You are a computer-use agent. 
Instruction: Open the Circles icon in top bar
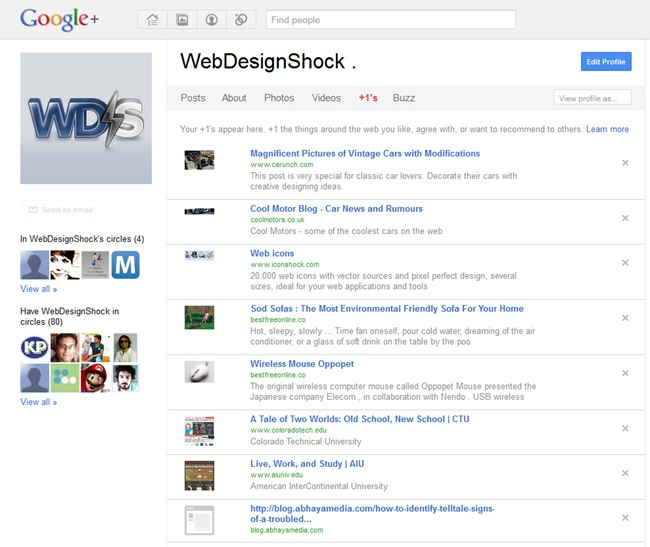point(240,19)
